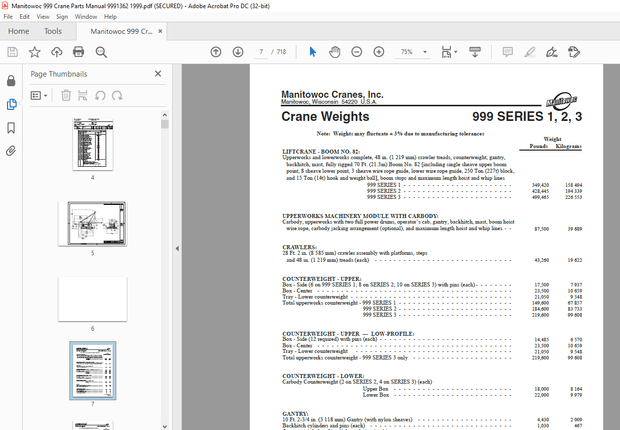The width and height of the screenshot is (620, 430).
Task: Click 'COUNTERWEIGHT - LOWER:' heading
Action: pyautogui.click(x=323, y=376)
